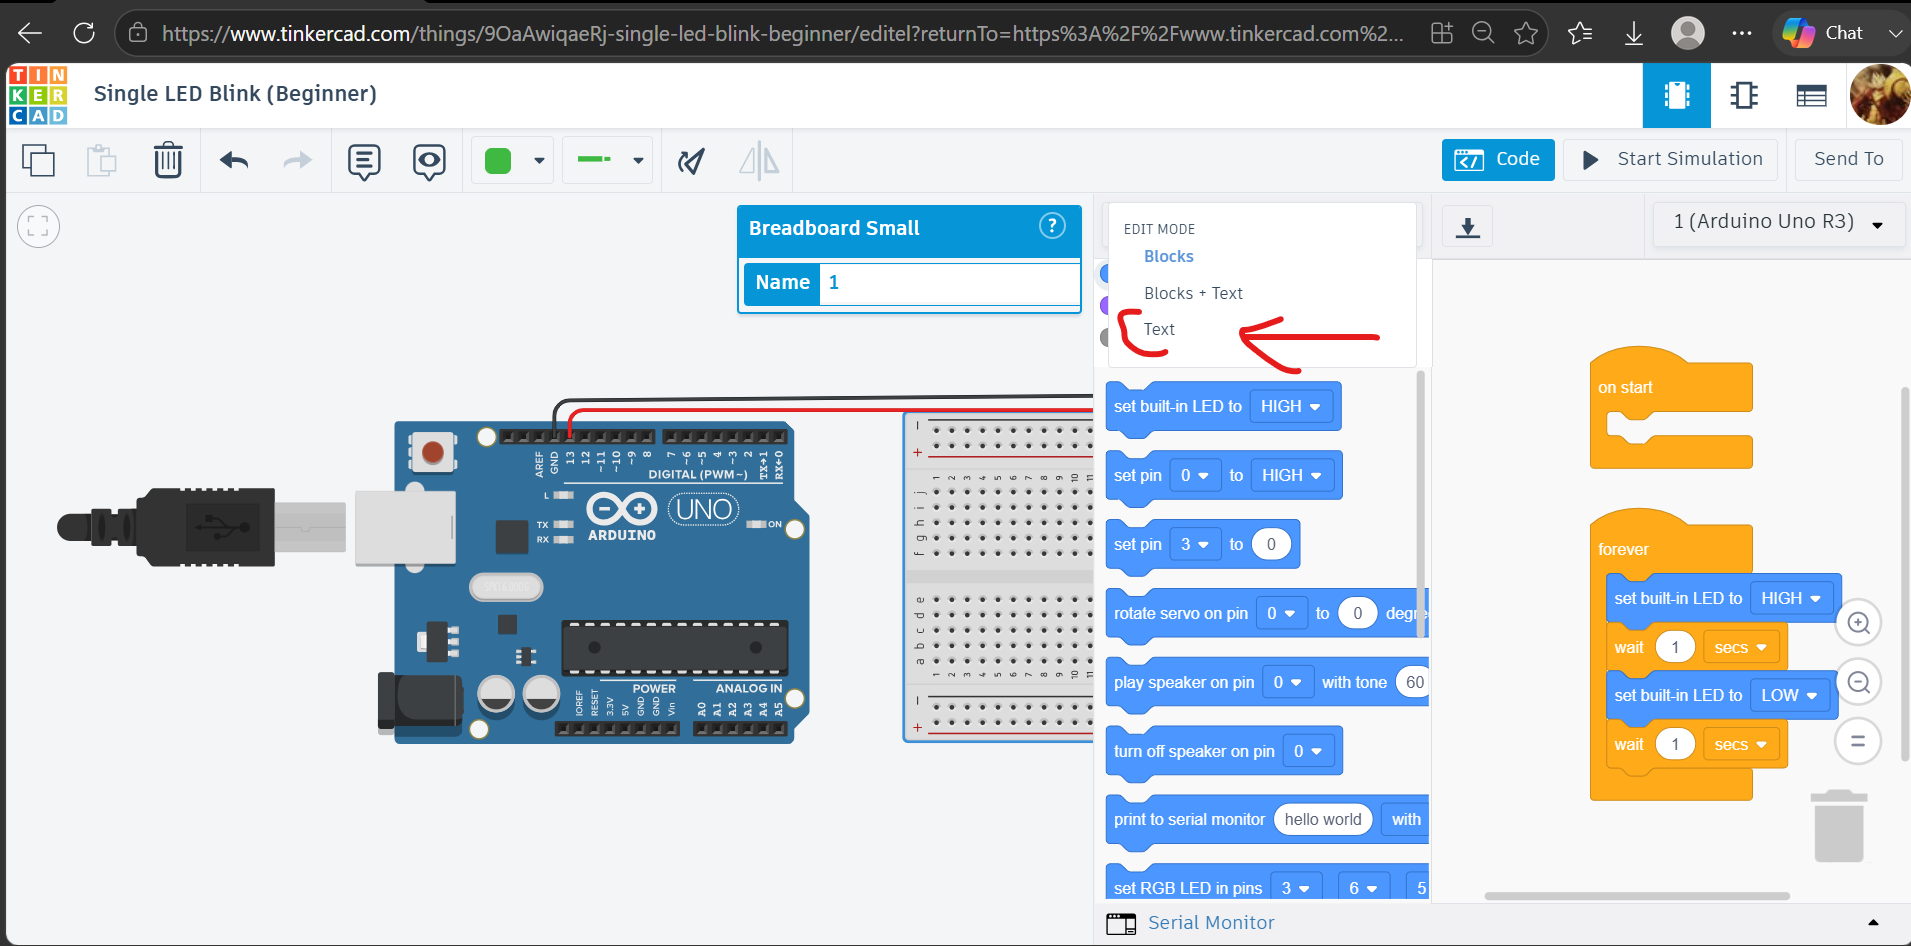Redo the last action

coord(297,160)
